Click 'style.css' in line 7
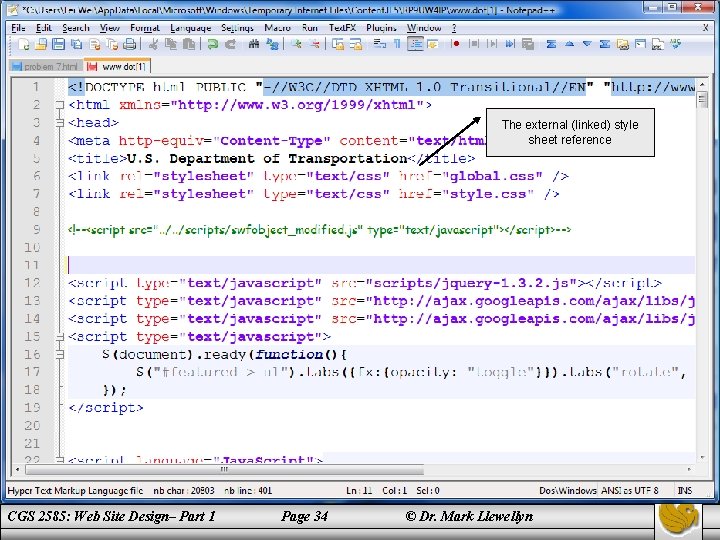This screenshot has width=720, height=540. (487, 194)
